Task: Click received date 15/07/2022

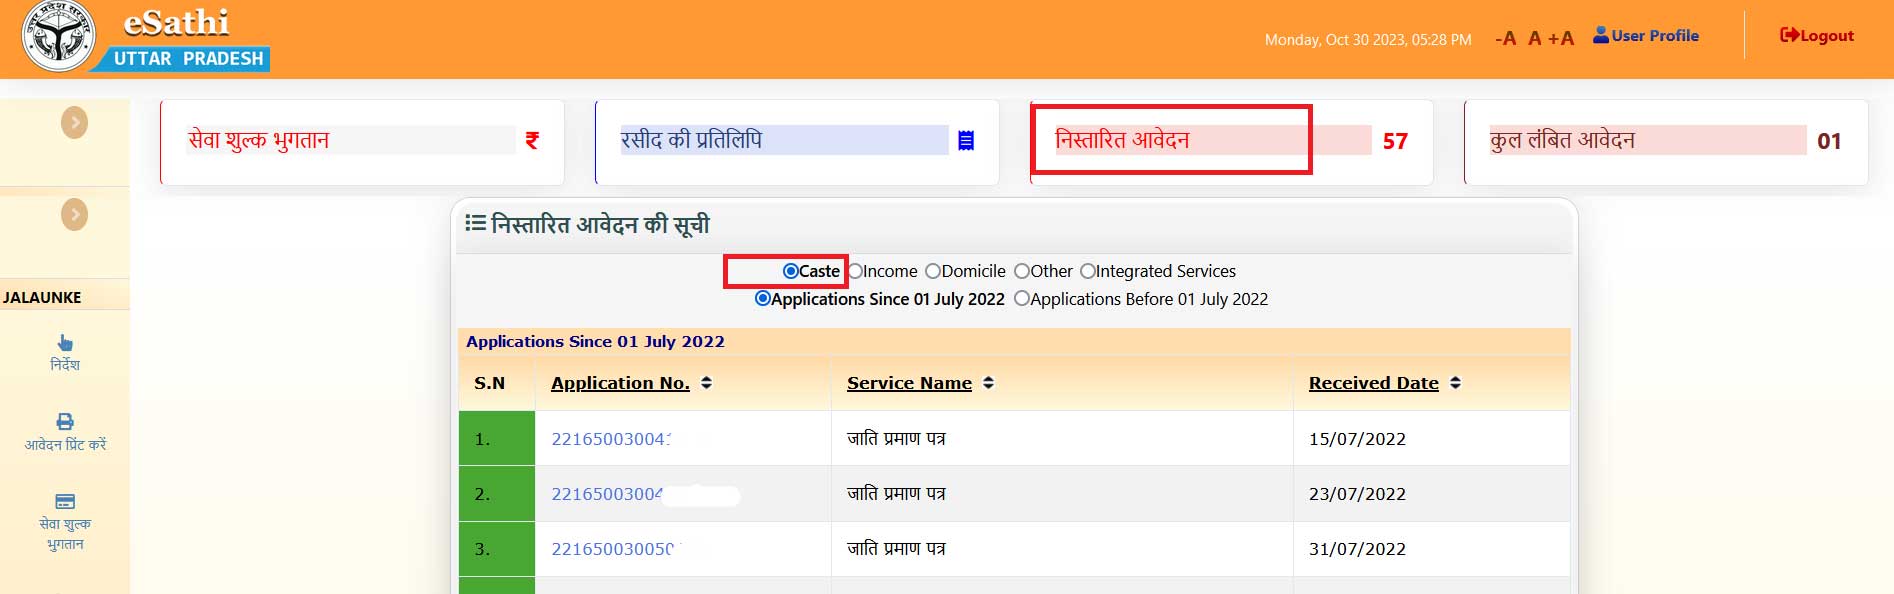Action: tap(1357, 439)
